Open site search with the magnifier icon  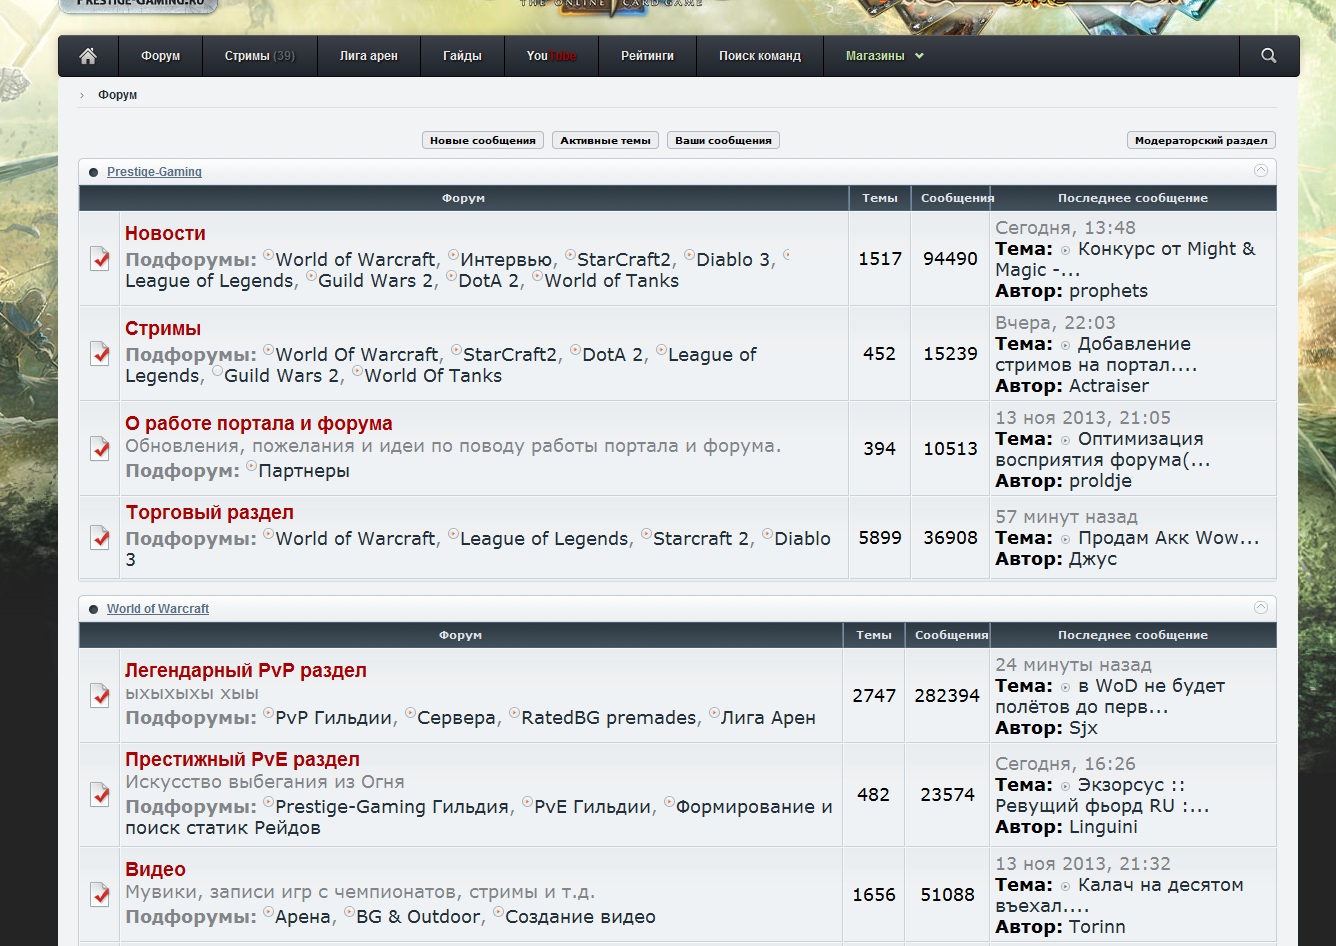(1269, 56)
